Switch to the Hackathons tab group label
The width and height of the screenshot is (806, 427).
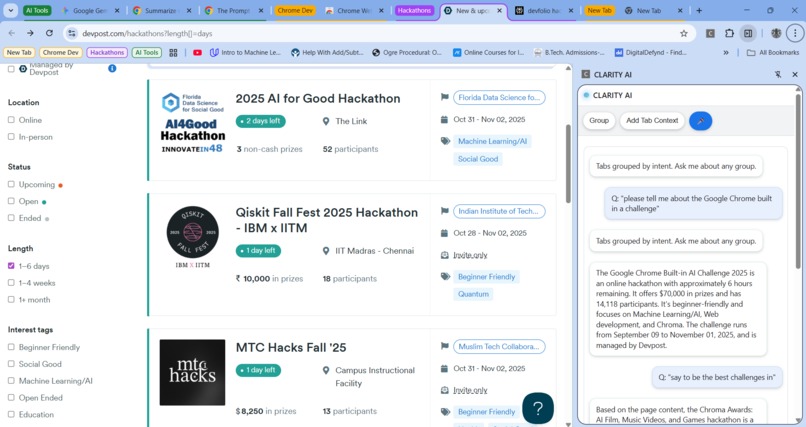coord(414,10)
